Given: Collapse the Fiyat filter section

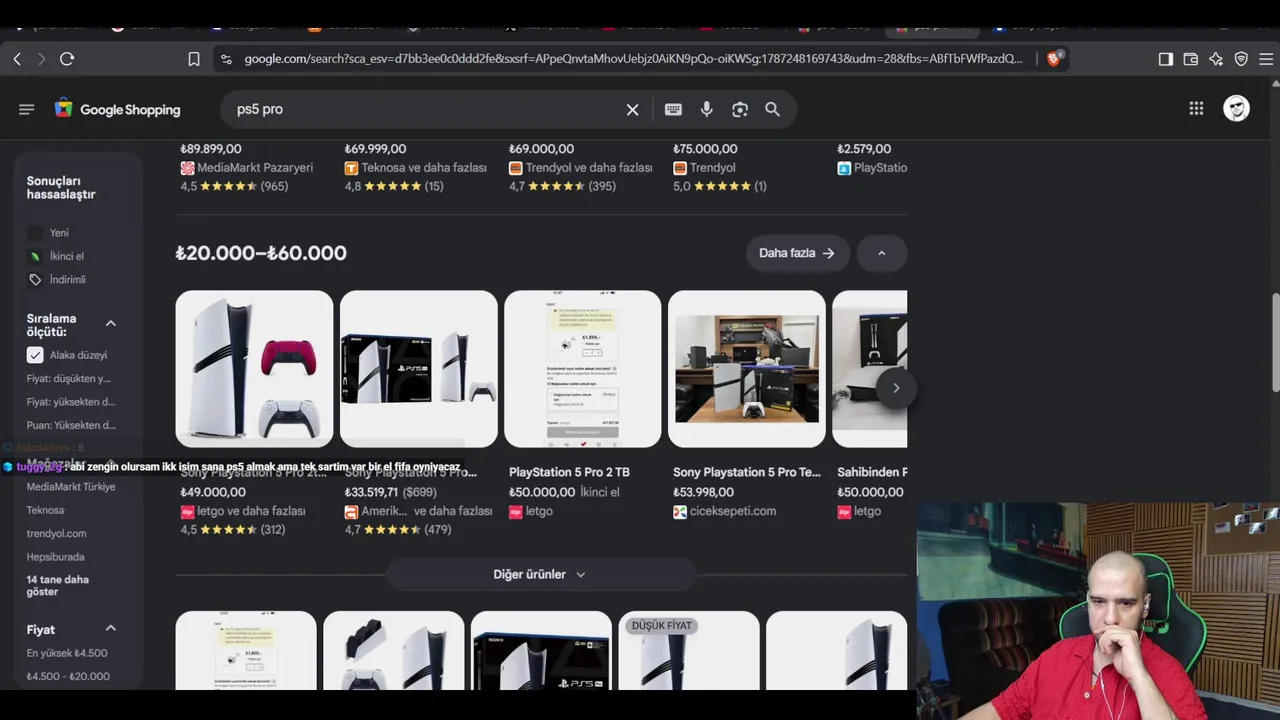Looking at the screenshot, I should pos(111,628).
